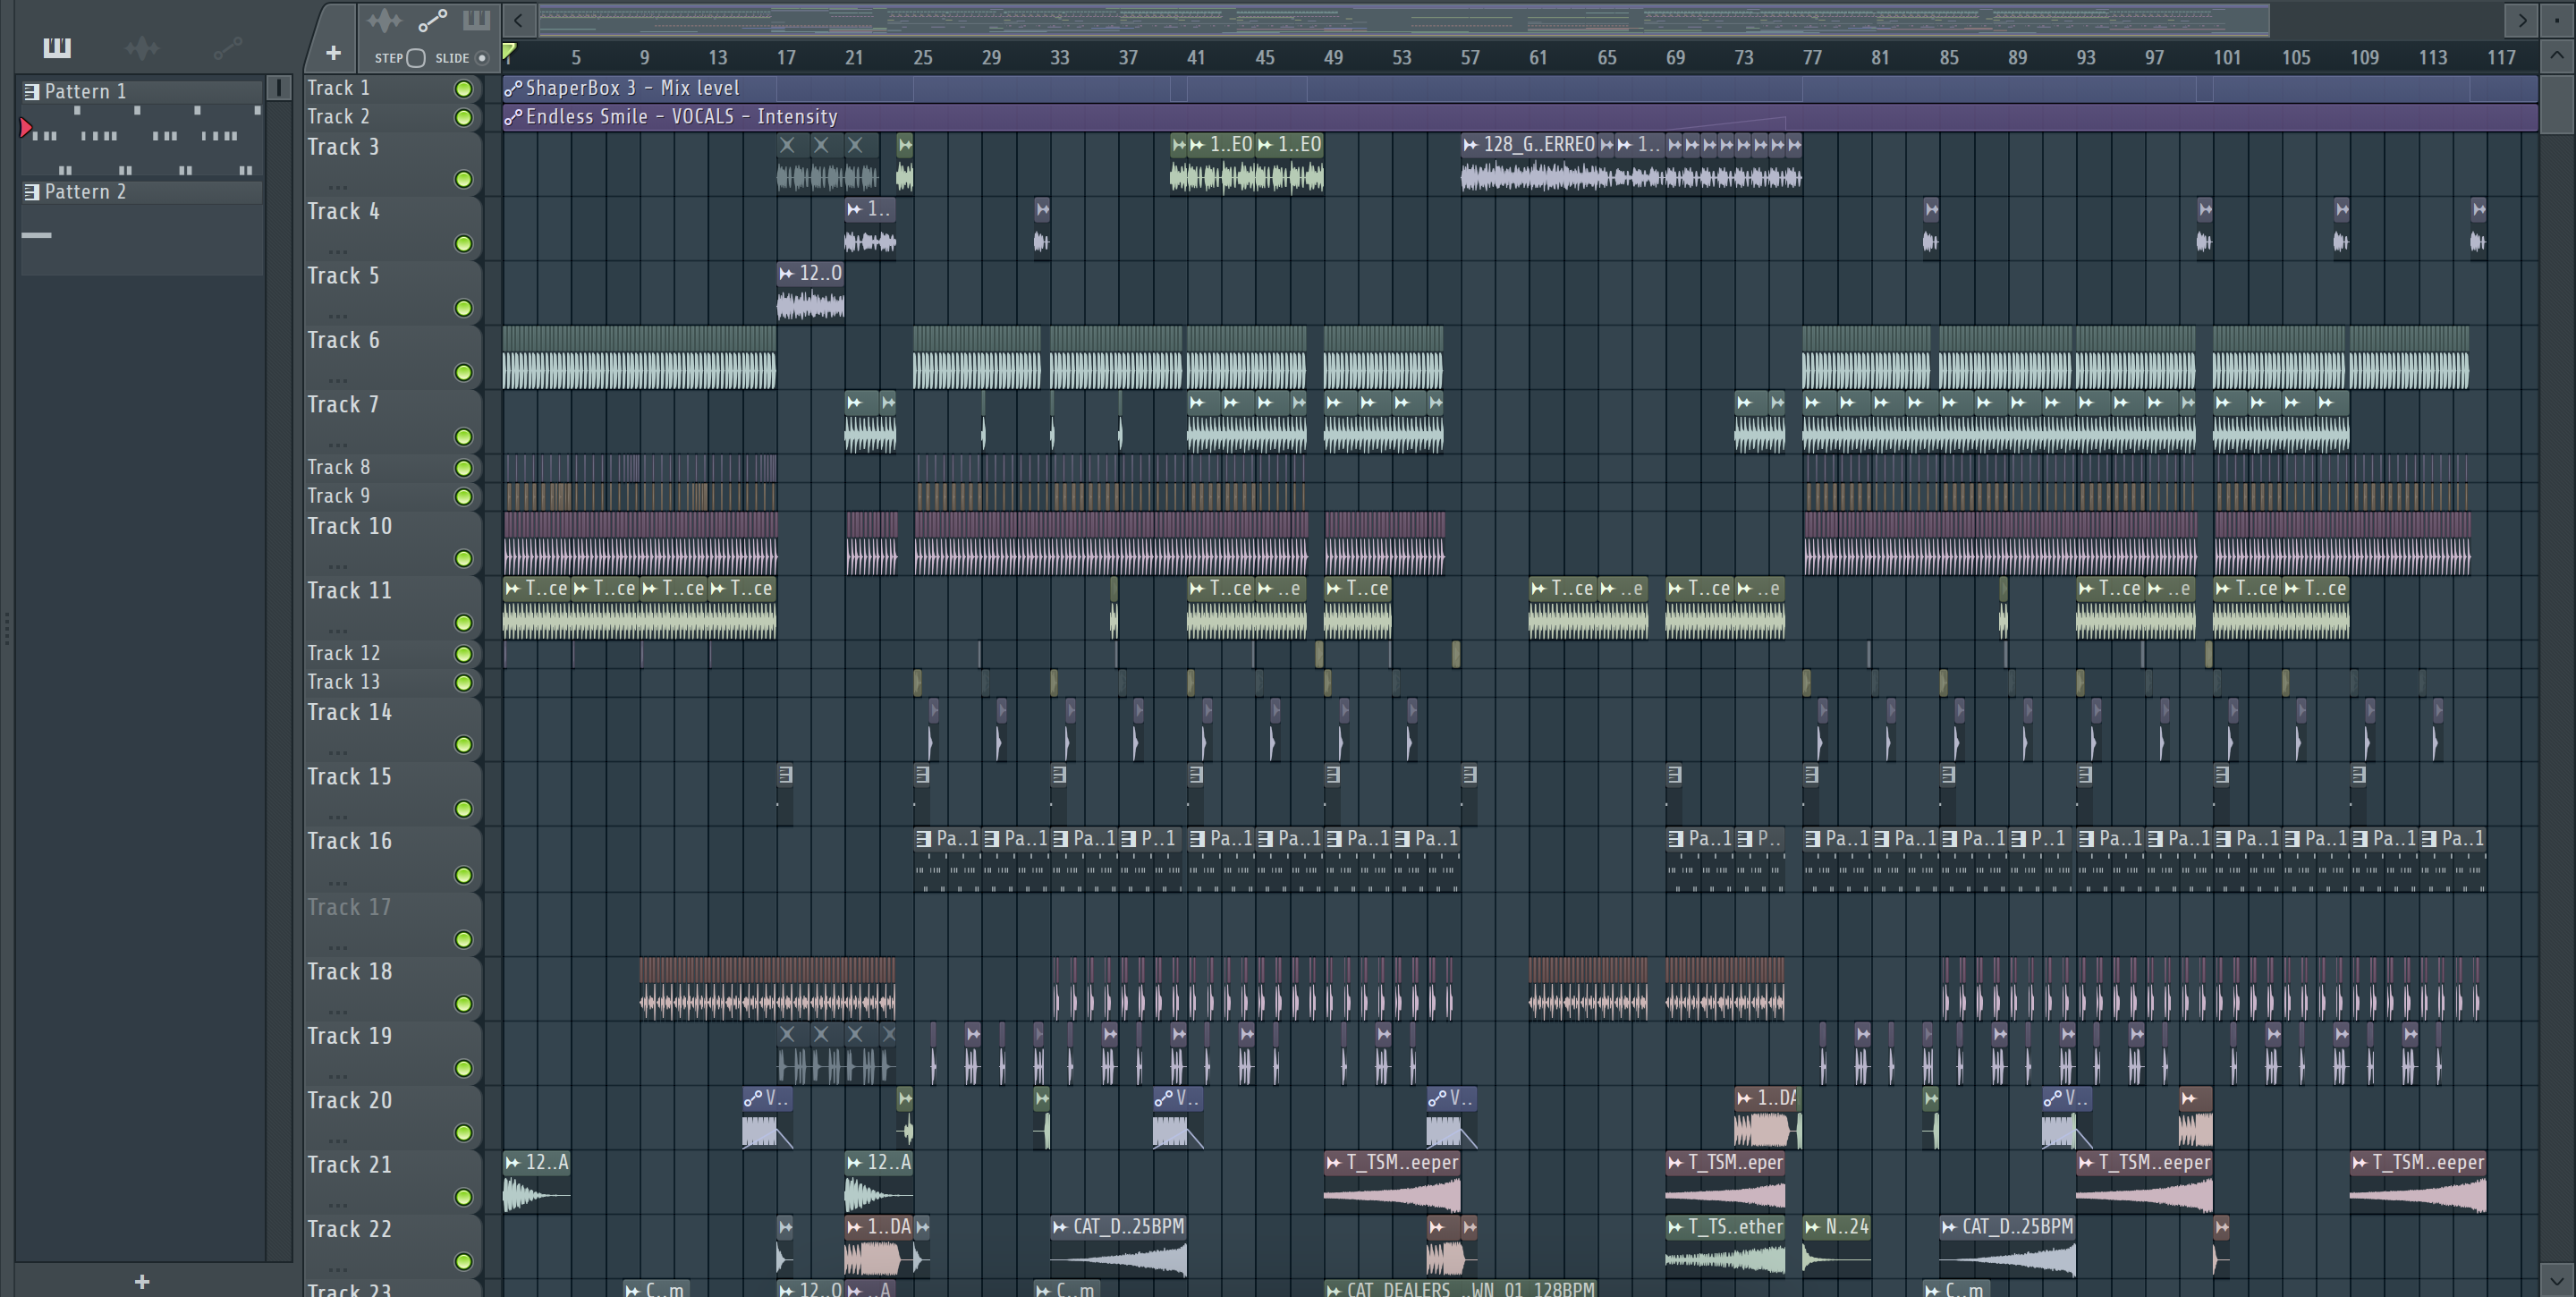This screenshot has width=2576, height=1297.
Task: Click right arrow of playlist overview scrollbar
Action: coord(2522,19)
